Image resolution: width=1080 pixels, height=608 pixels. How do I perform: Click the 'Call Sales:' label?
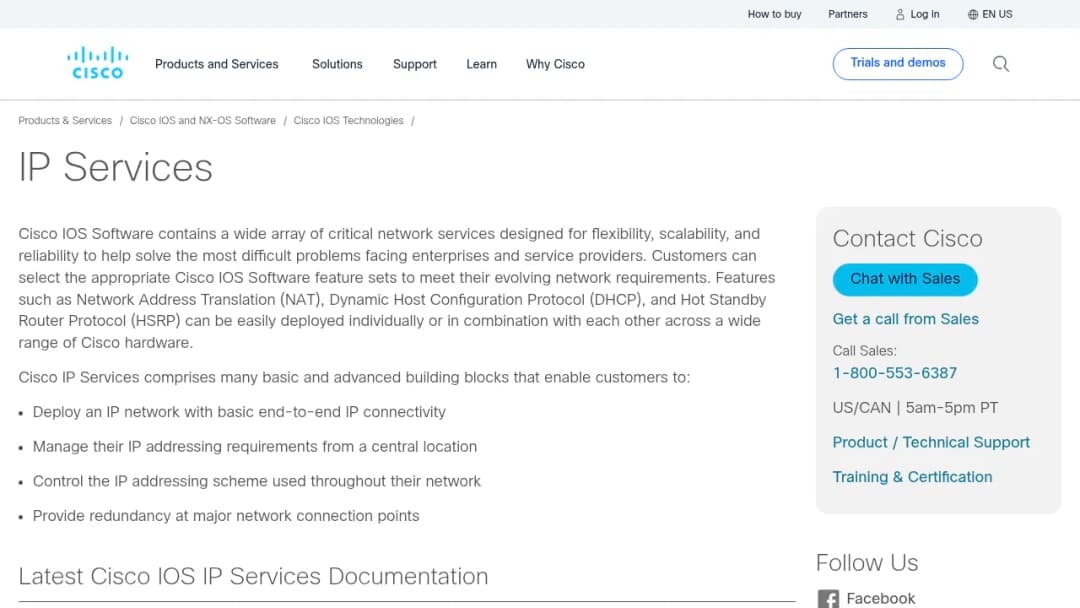coord(864,350)
